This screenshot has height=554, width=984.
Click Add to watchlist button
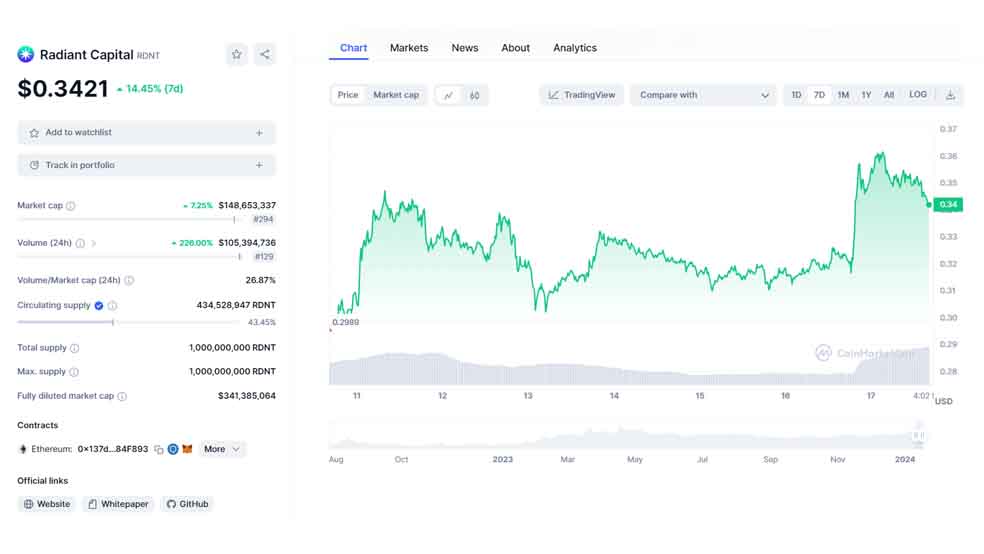click(146, 133)
